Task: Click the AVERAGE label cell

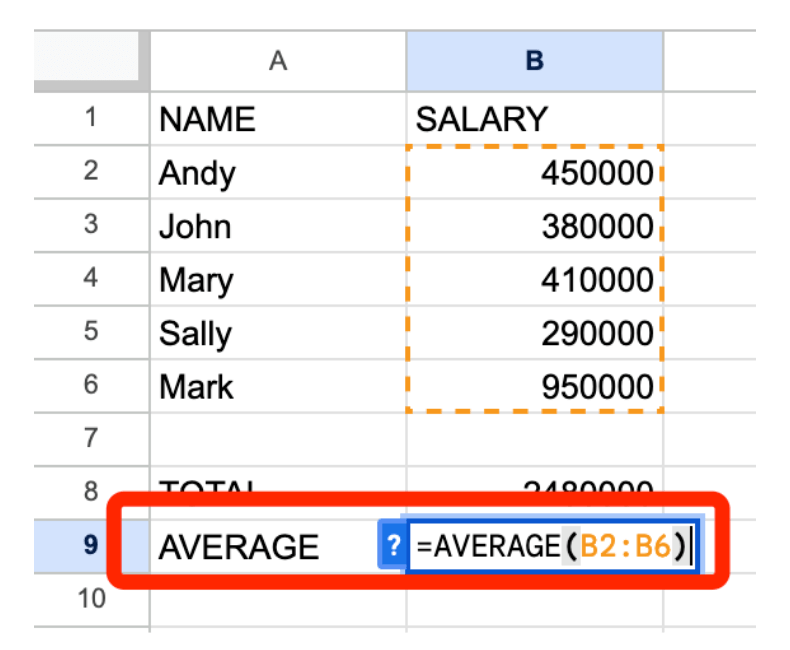Action: [262, 546]
